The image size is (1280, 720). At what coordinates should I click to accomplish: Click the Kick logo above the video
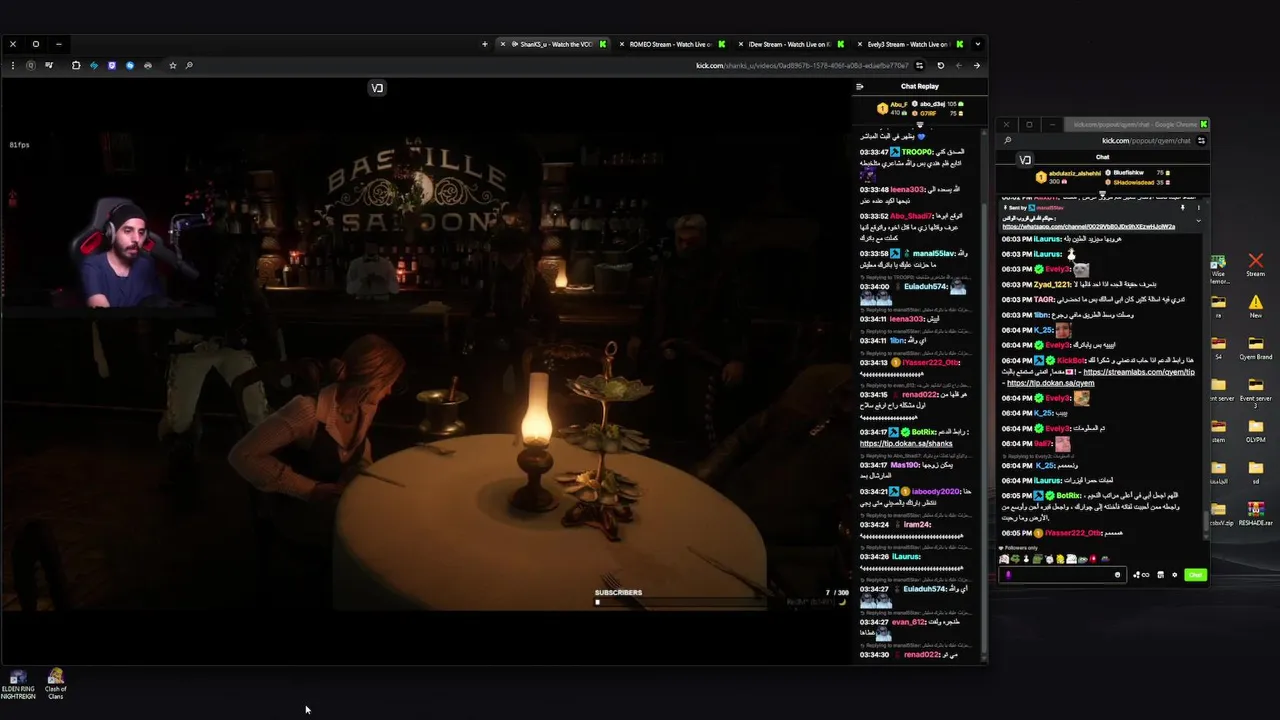click(377, 88)
